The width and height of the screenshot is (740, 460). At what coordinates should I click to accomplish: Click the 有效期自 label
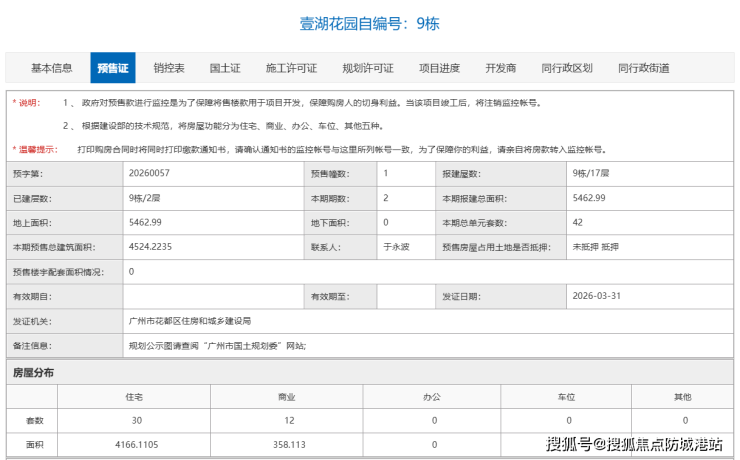(32, 297)
